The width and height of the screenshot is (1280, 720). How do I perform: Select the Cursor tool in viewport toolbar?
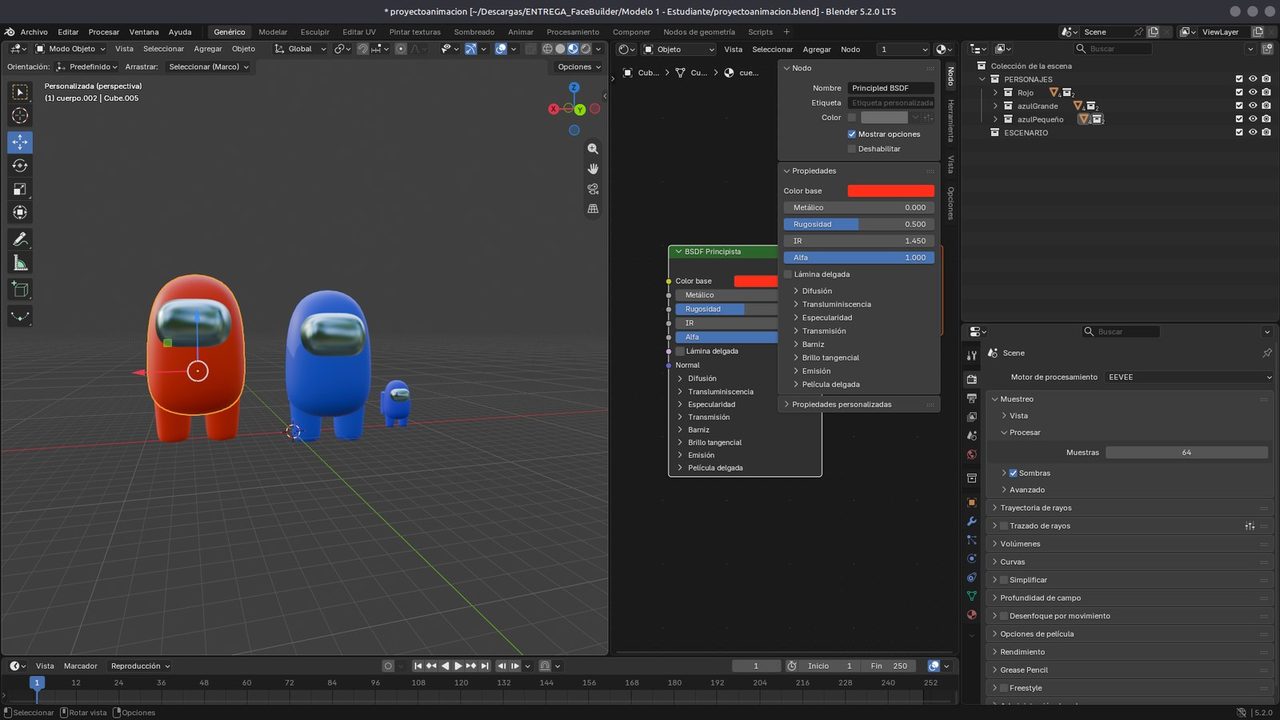pos(20,116)
